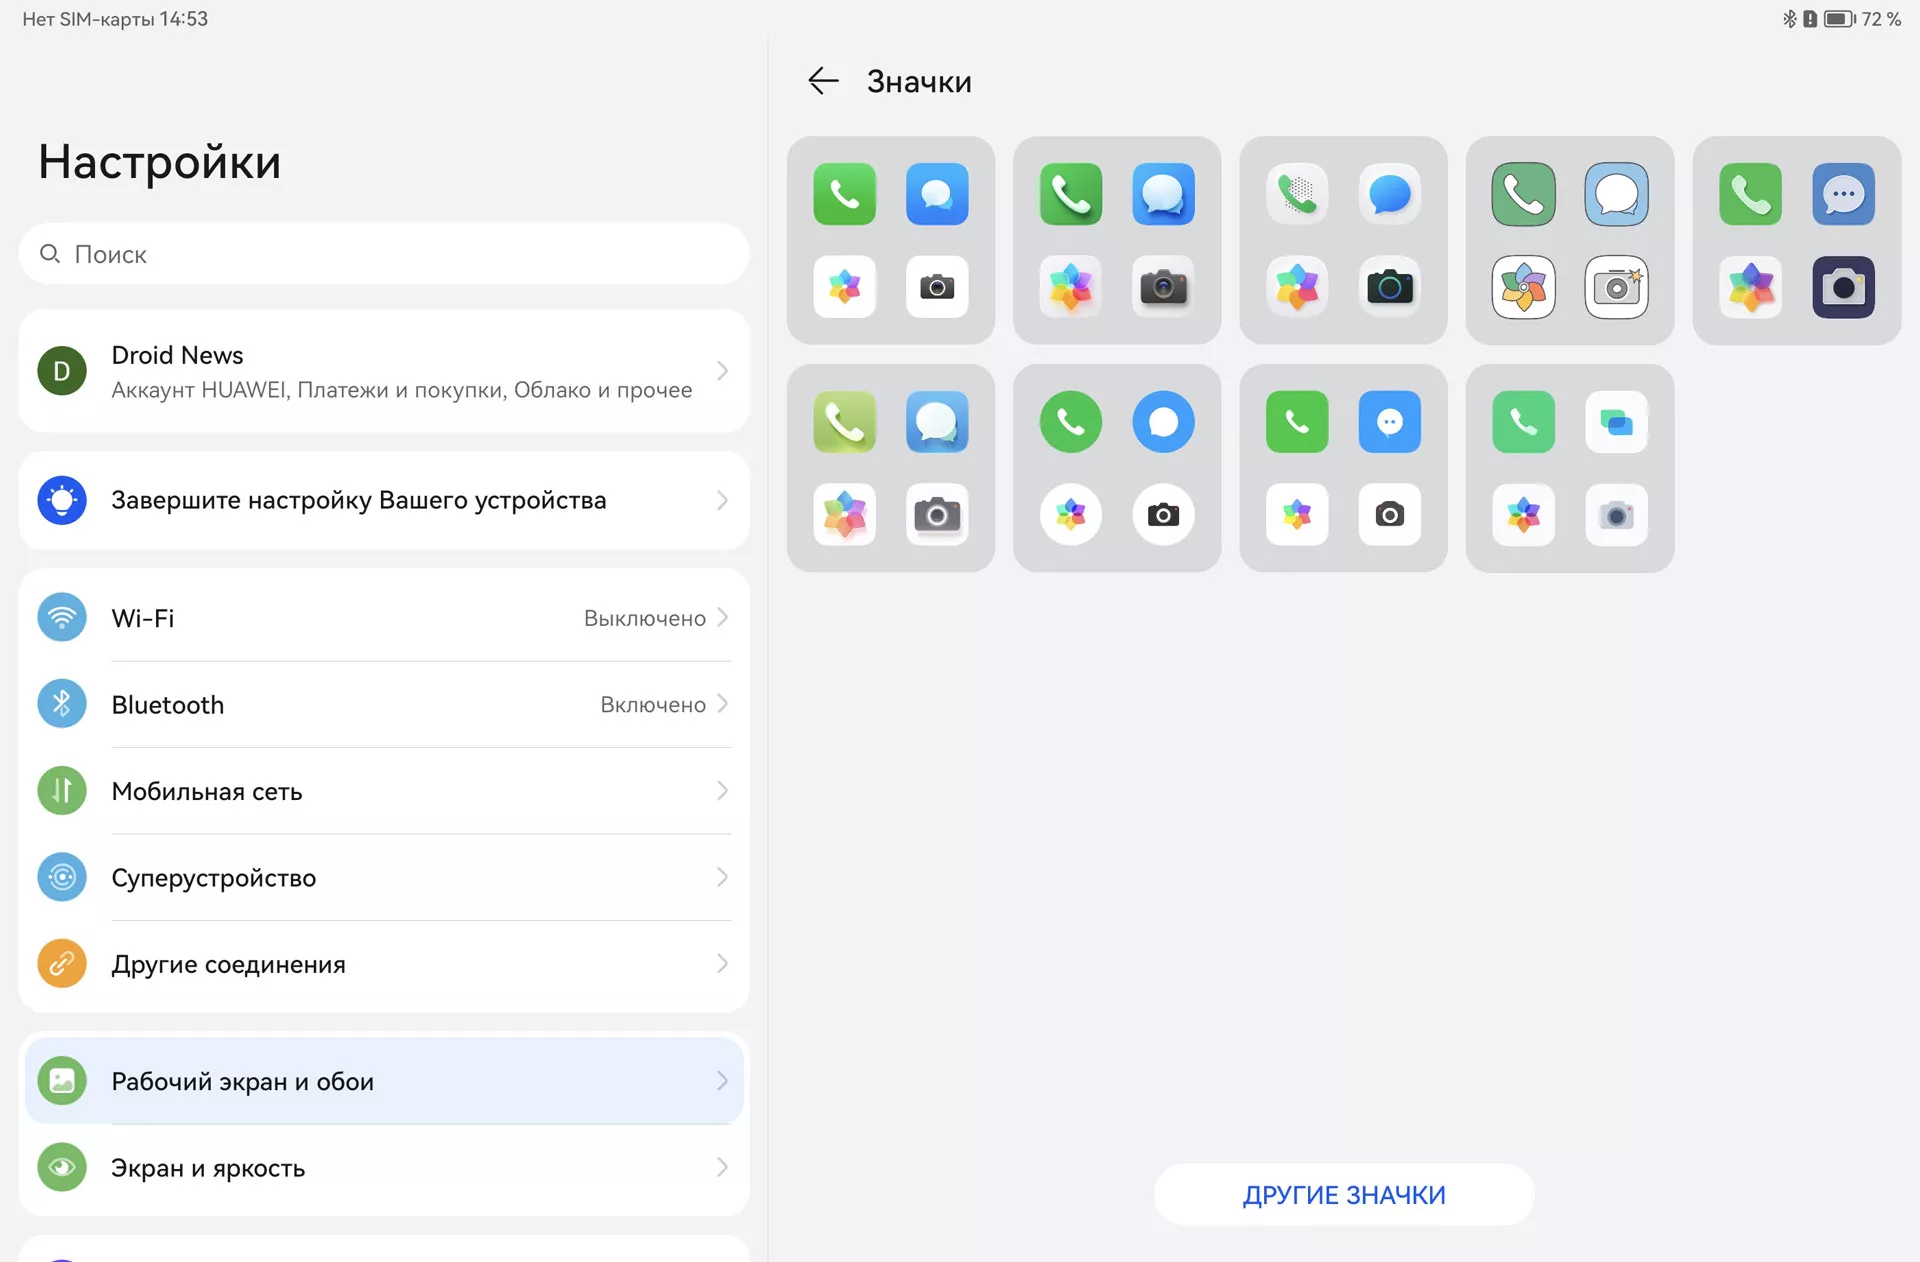Viewport: 1920px width, 1262px height.
Task: Open the Wi-Fi settings label
Action: [143, 618]
